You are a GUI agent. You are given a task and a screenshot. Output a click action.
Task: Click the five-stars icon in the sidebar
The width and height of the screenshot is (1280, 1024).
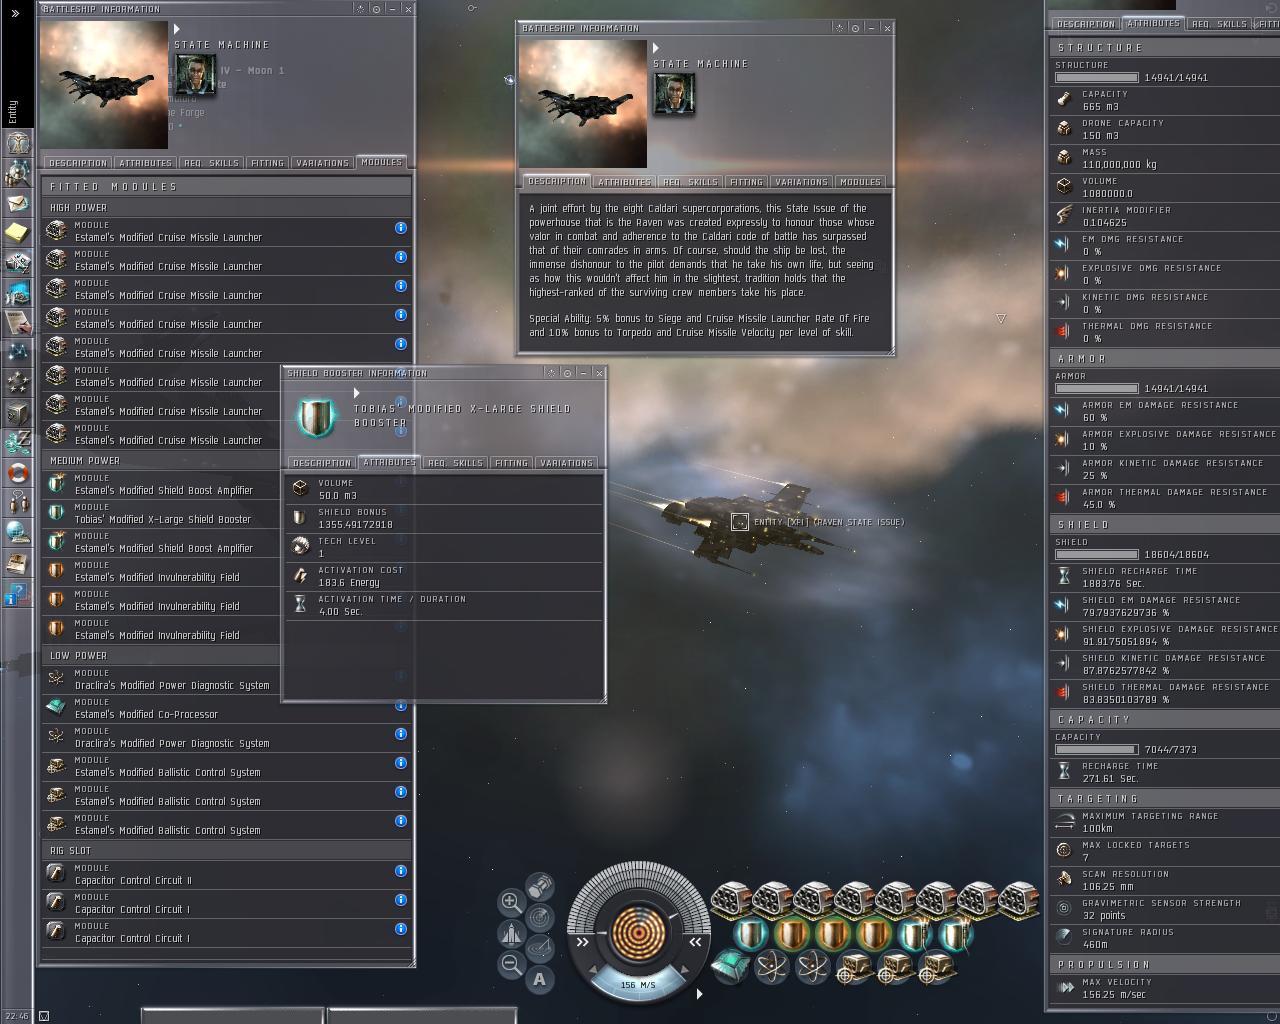click(17, 382)
